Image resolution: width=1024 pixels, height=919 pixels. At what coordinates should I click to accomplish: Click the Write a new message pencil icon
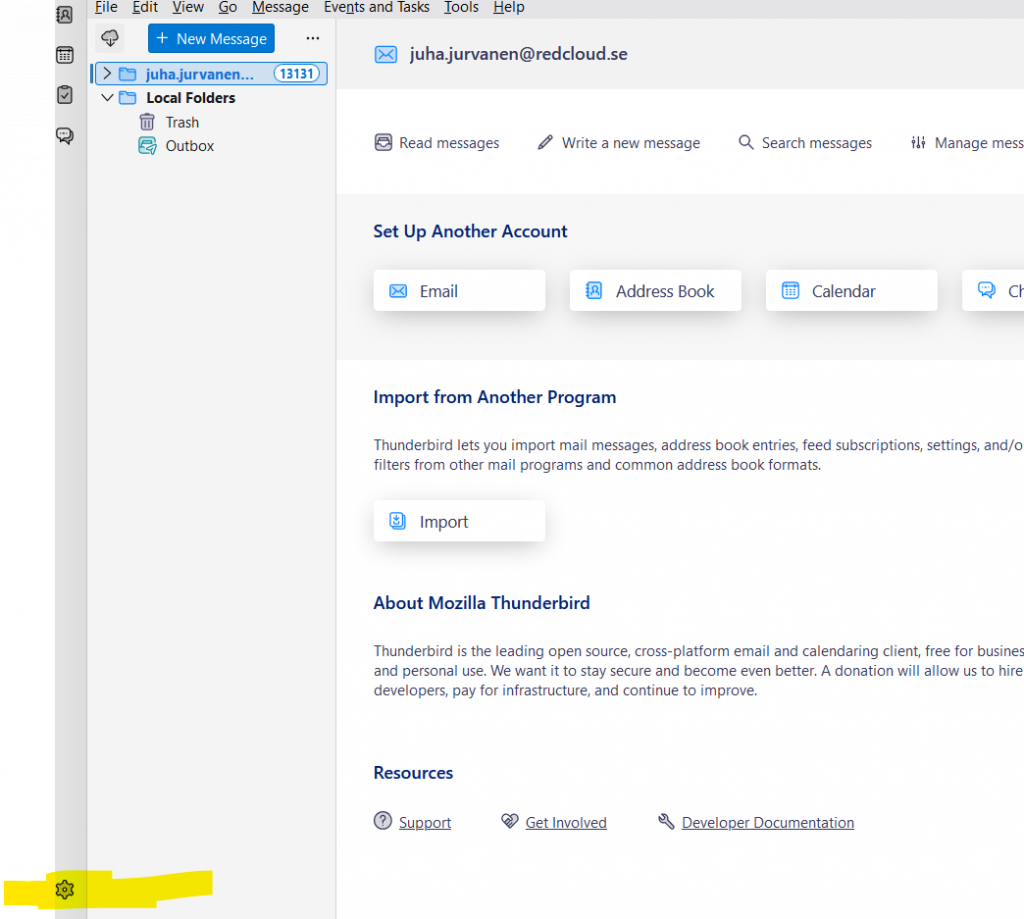[545, 143]
